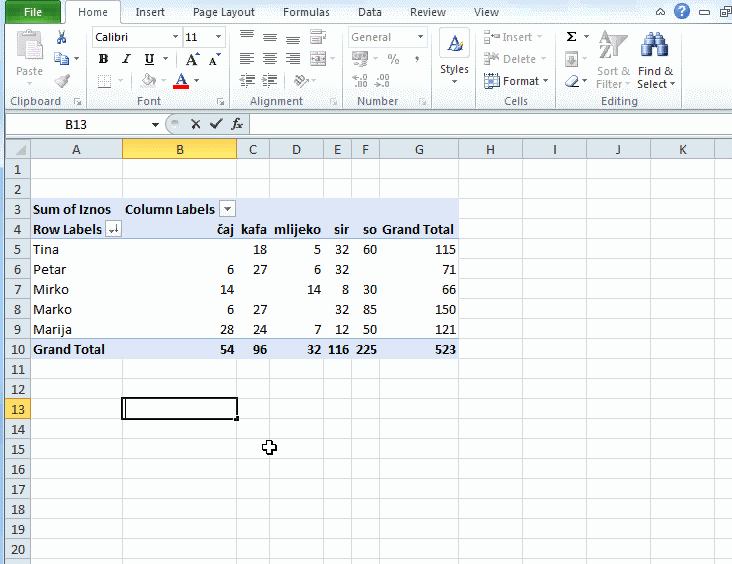Image resolution: width=732 pixels, height=564 pixels.
Task: Open Column Labels filter dropdown
Action: click(227, 209)
